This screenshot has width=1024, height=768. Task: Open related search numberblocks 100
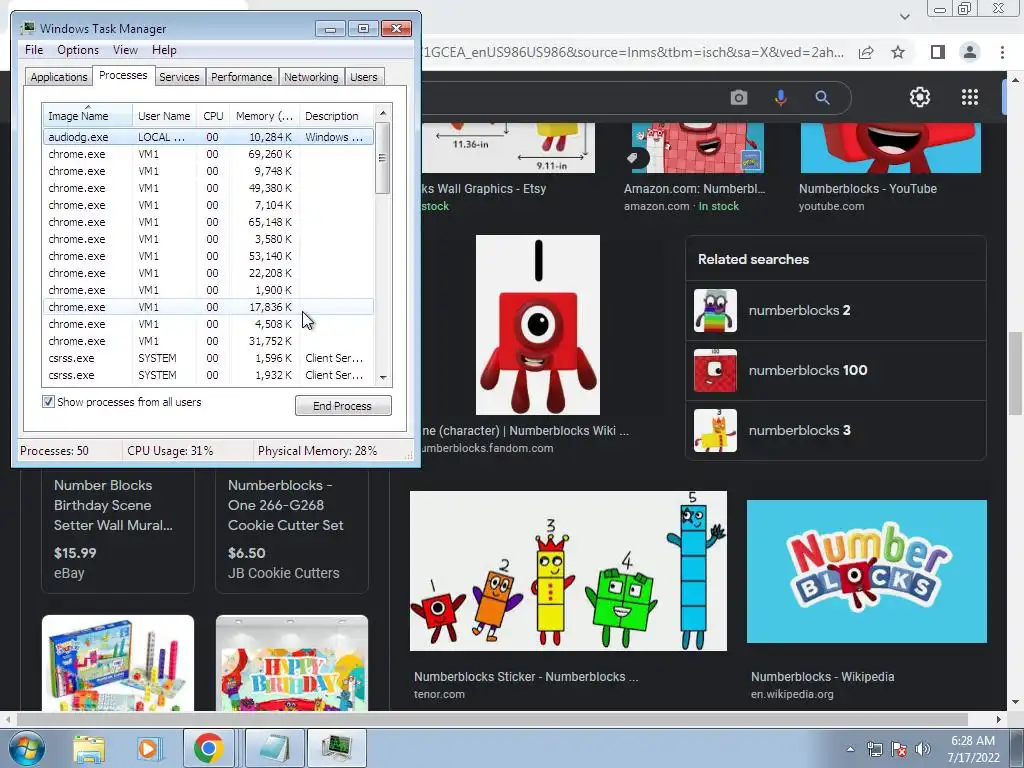[x=835, y=370]
